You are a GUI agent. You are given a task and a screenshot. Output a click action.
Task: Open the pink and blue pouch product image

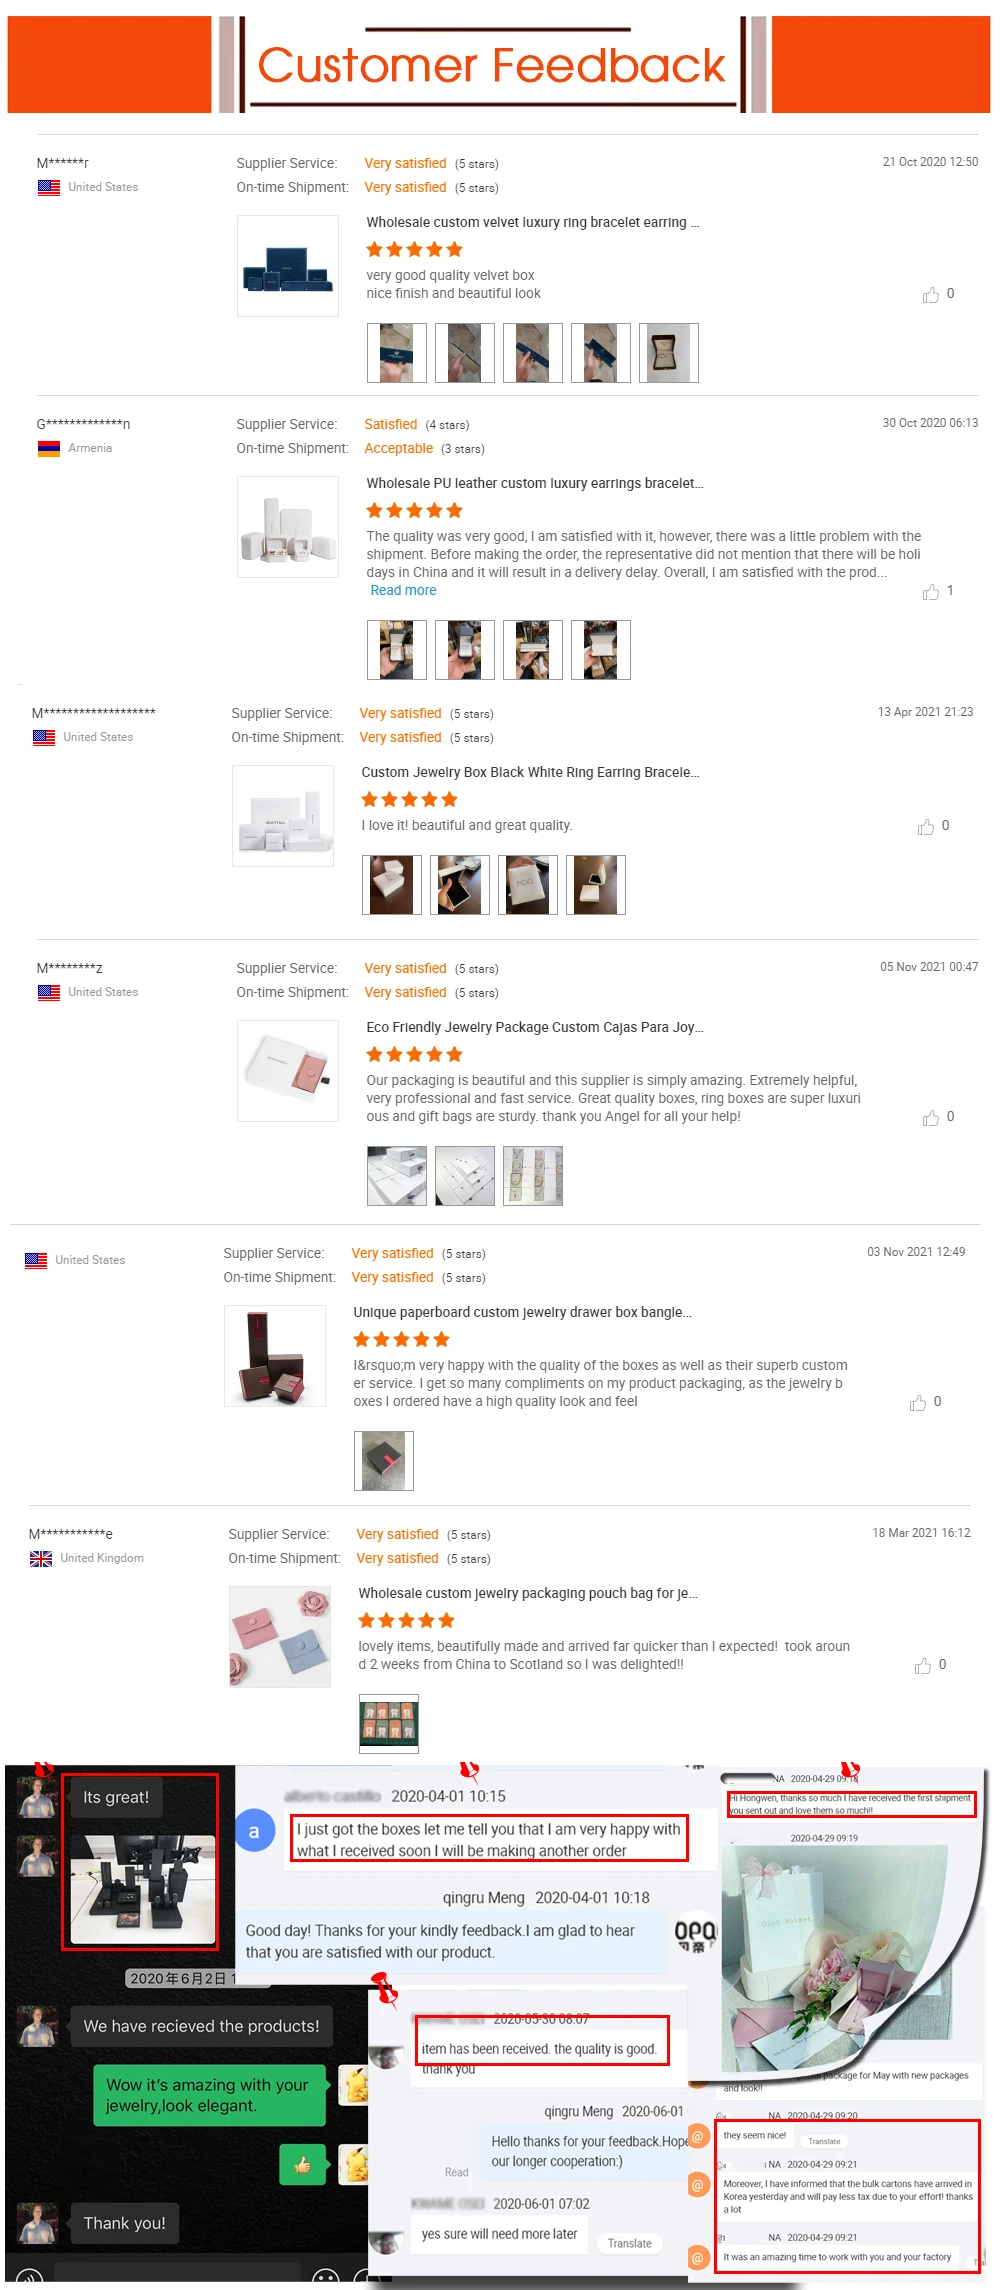click(x=280, y=1637)
